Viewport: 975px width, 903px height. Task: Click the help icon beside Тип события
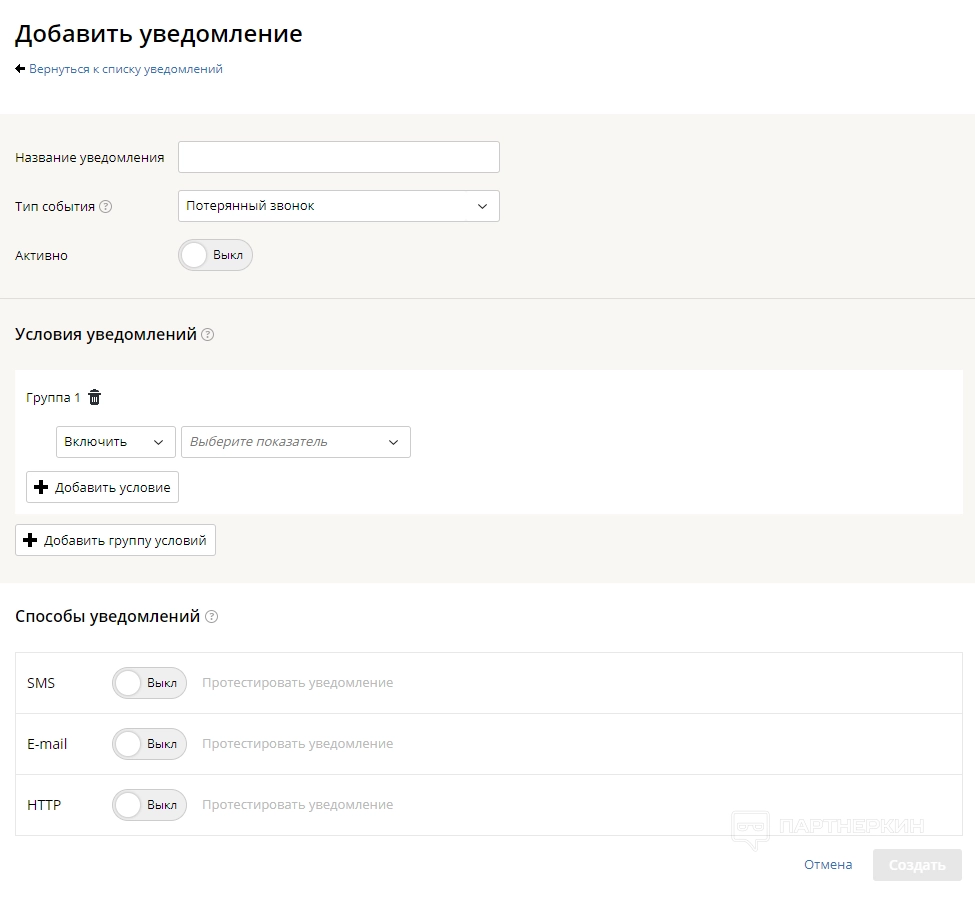pos(106,207)
